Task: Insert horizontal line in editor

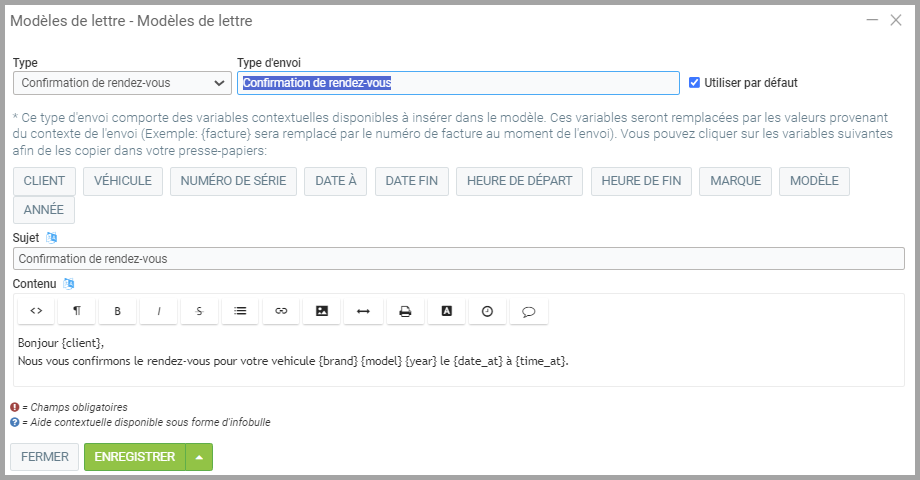Action: tap(363, 311)
